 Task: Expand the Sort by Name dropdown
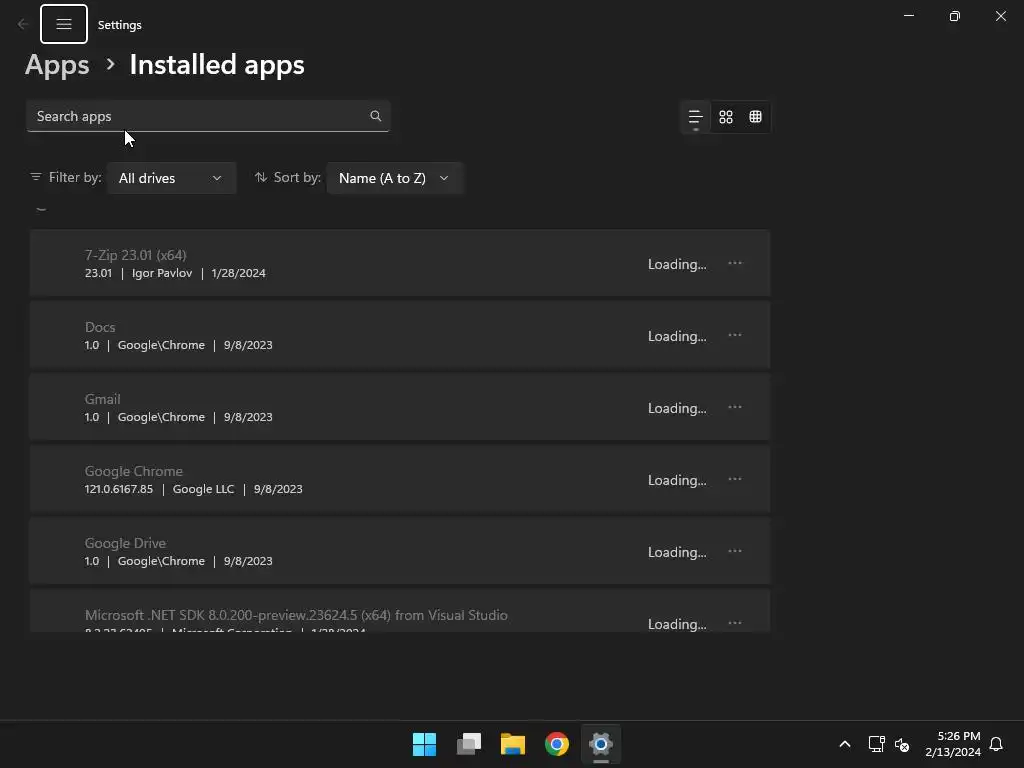pos(394,178)
